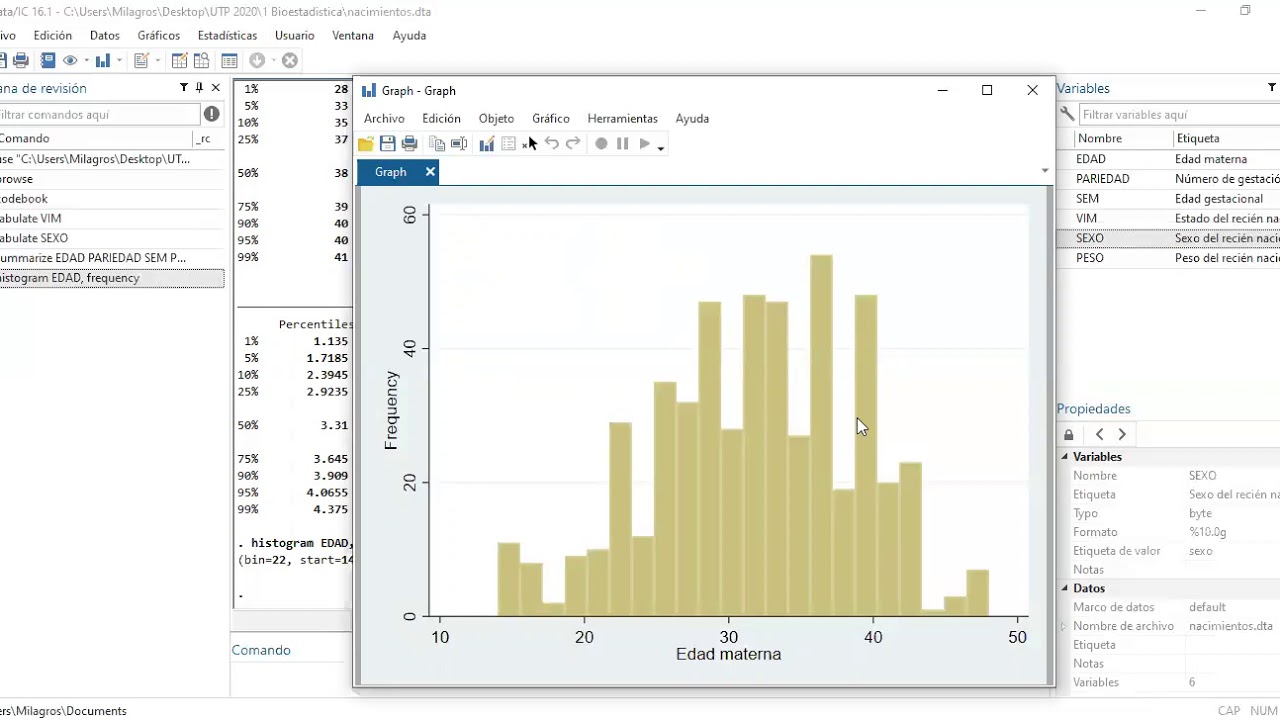The height and width of the screenshot is (720, 1280).
Task: Click the Undo arrow in Graph toolbar
Action: (551, 144)
